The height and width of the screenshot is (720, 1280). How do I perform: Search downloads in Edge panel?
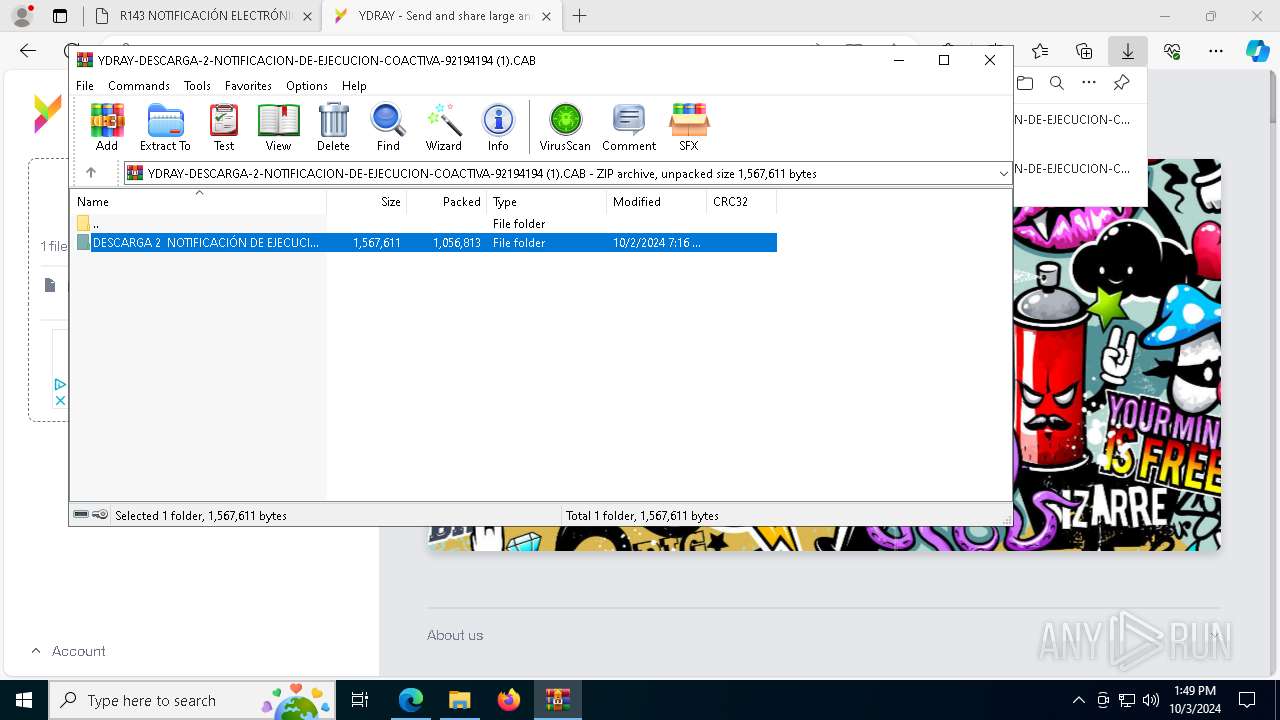click(x=1056, y=83)
